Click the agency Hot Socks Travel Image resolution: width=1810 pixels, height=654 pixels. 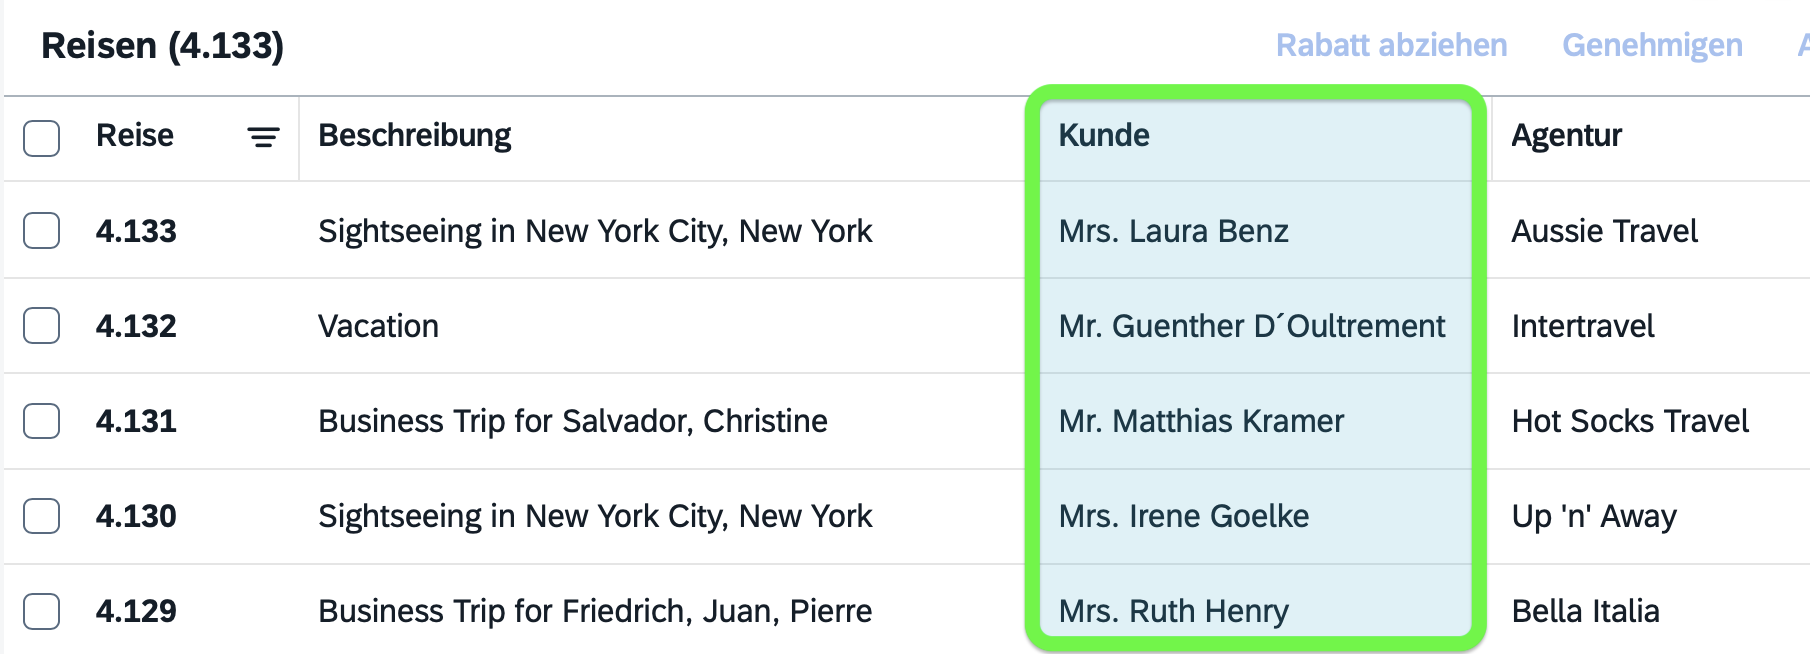(x=1629, y=421)
